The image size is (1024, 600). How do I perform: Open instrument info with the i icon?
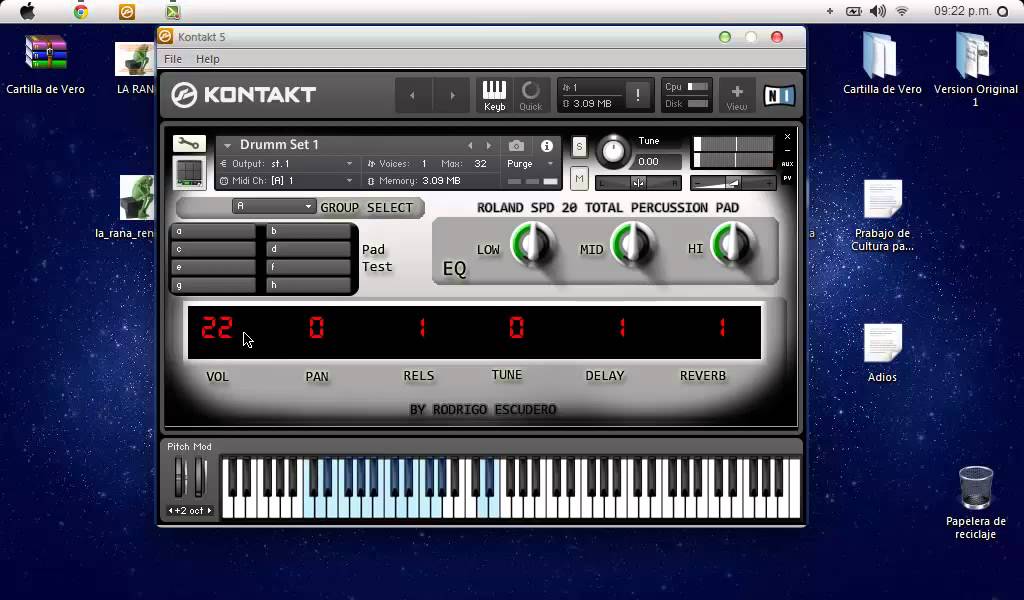coord(547,146)
